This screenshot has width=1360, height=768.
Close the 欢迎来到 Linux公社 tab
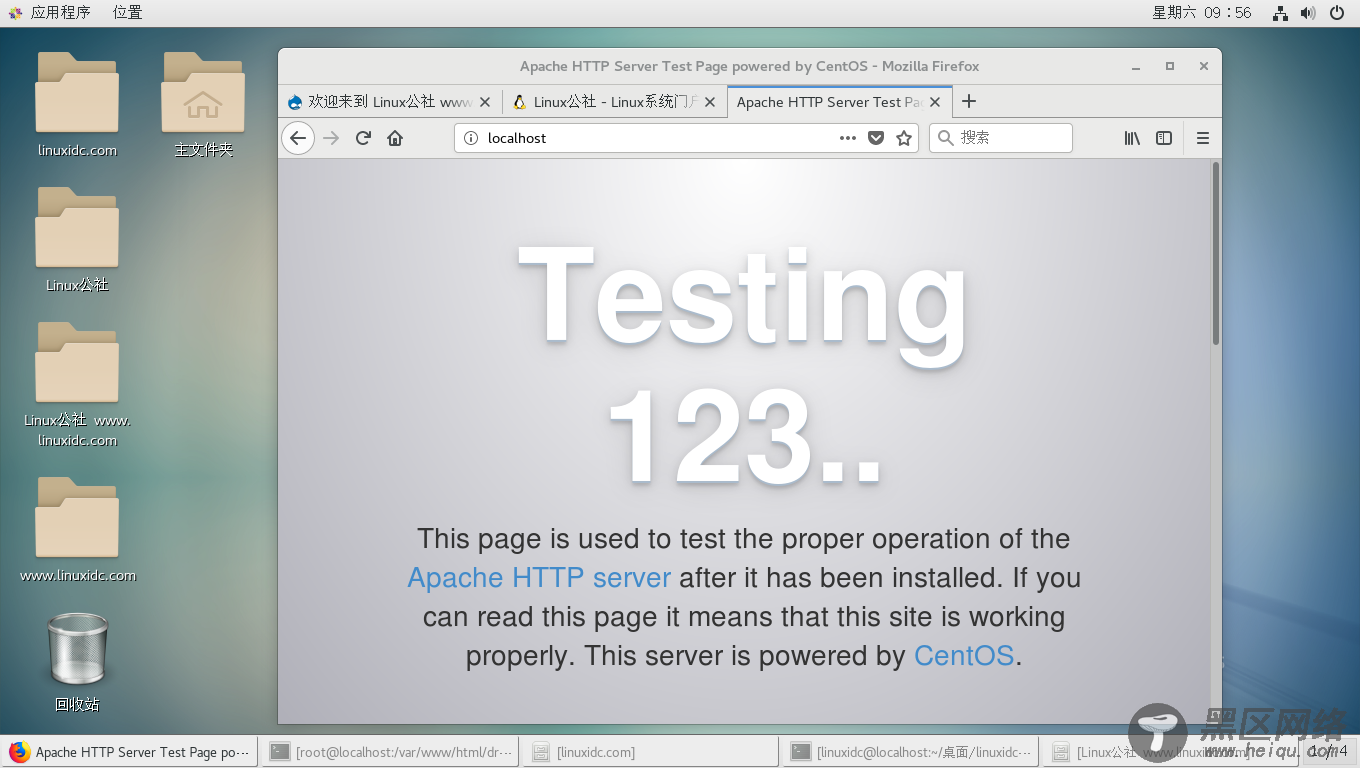(484, 102)
